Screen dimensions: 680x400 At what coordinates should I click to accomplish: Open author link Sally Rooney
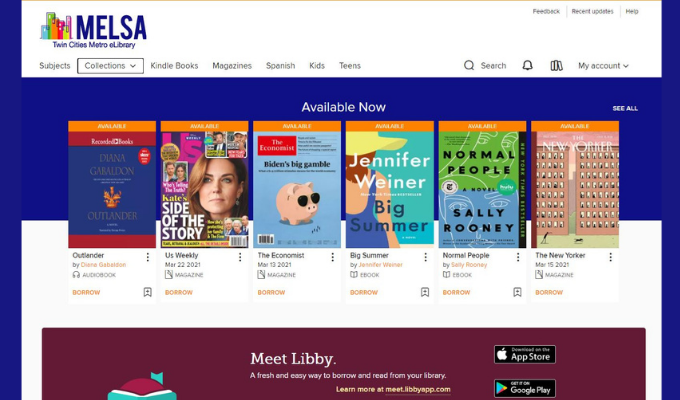(469, 265)
